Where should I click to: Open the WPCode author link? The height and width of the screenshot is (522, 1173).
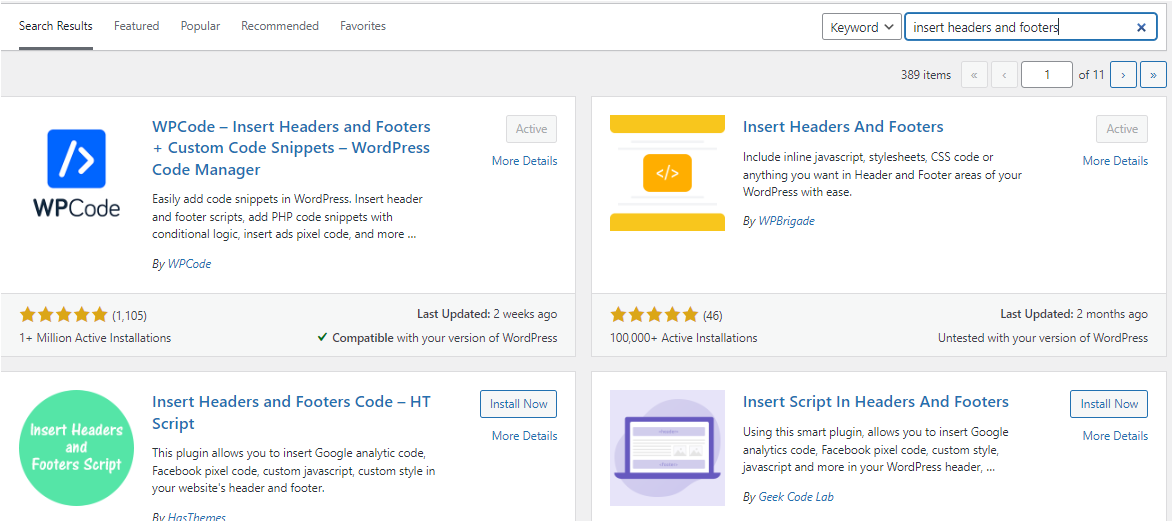point(189,264)
